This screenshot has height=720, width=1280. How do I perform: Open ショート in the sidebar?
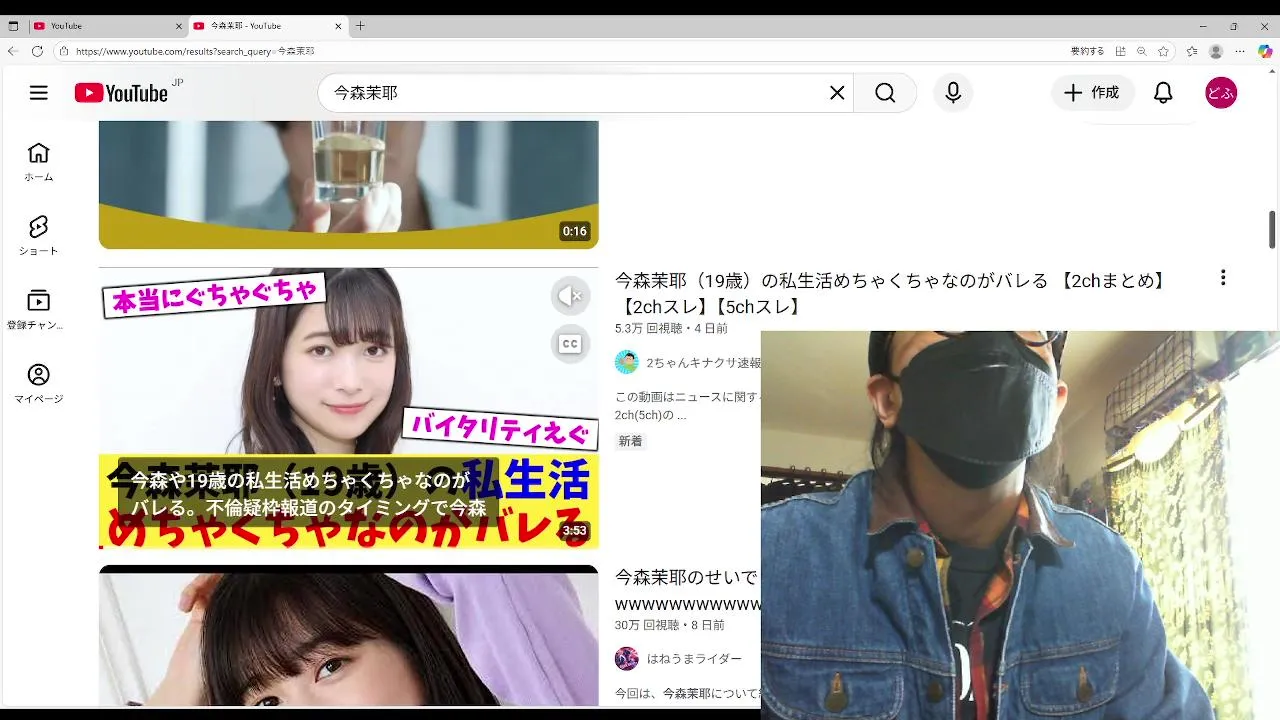(x=39, y=237)
